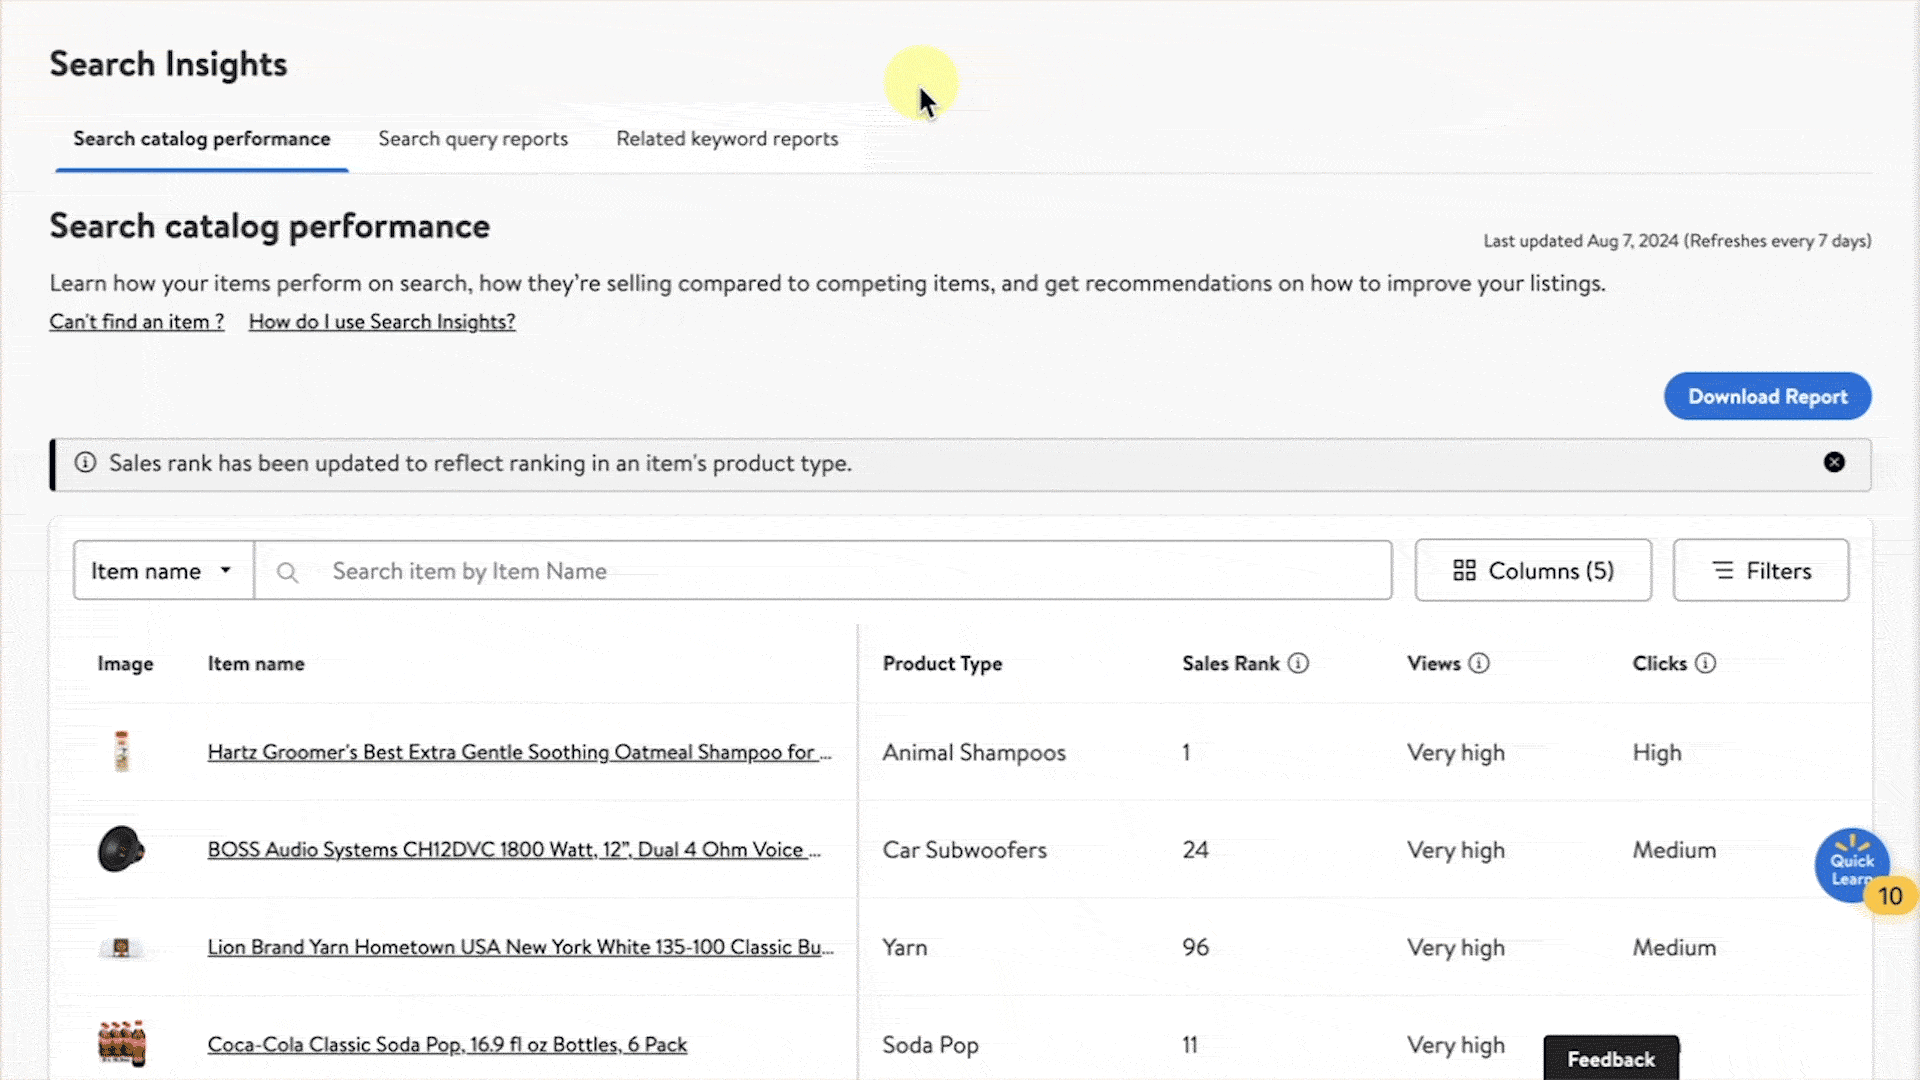Click the Clicks column header text
The width and height of the screenshot is (1920, 1080).
coord(1660,664)
